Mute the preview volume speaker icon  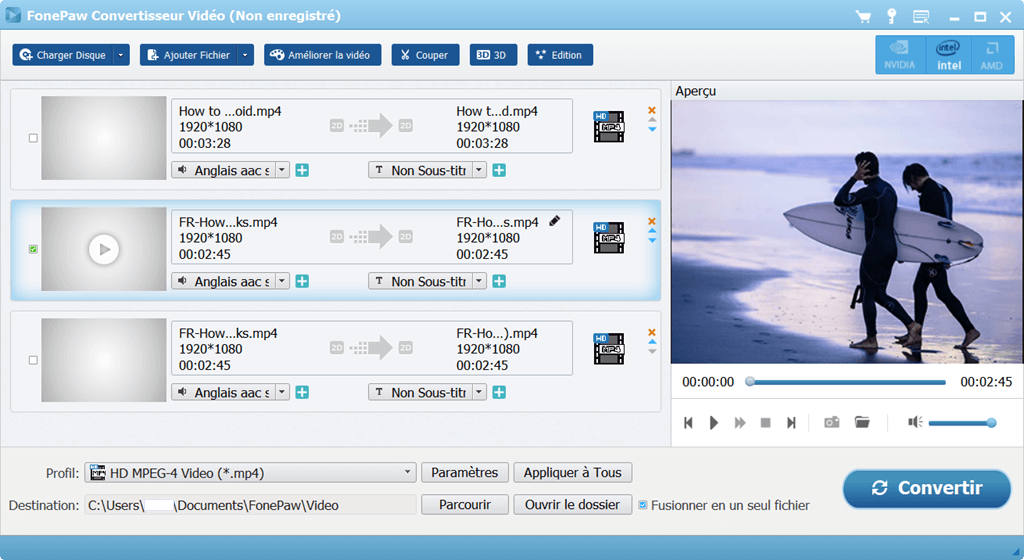pos(914,423)
